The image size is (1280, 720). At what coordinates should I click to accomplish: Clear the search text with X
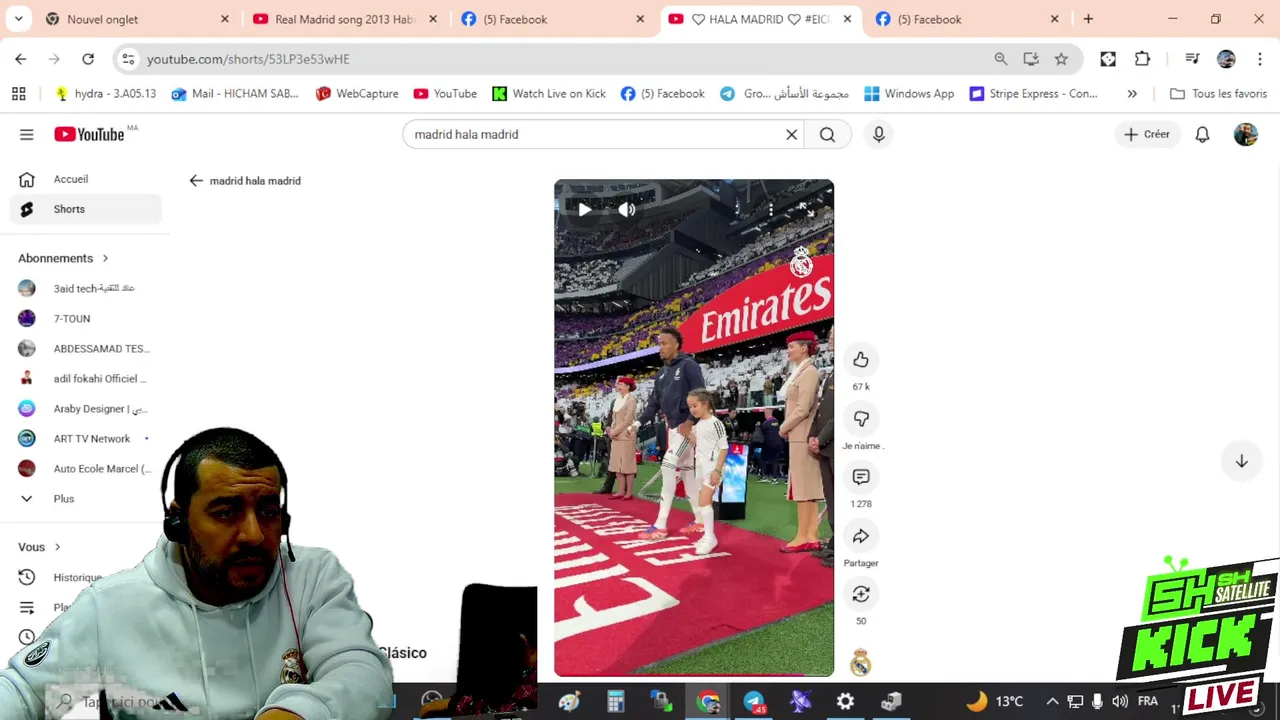(791, 134)
